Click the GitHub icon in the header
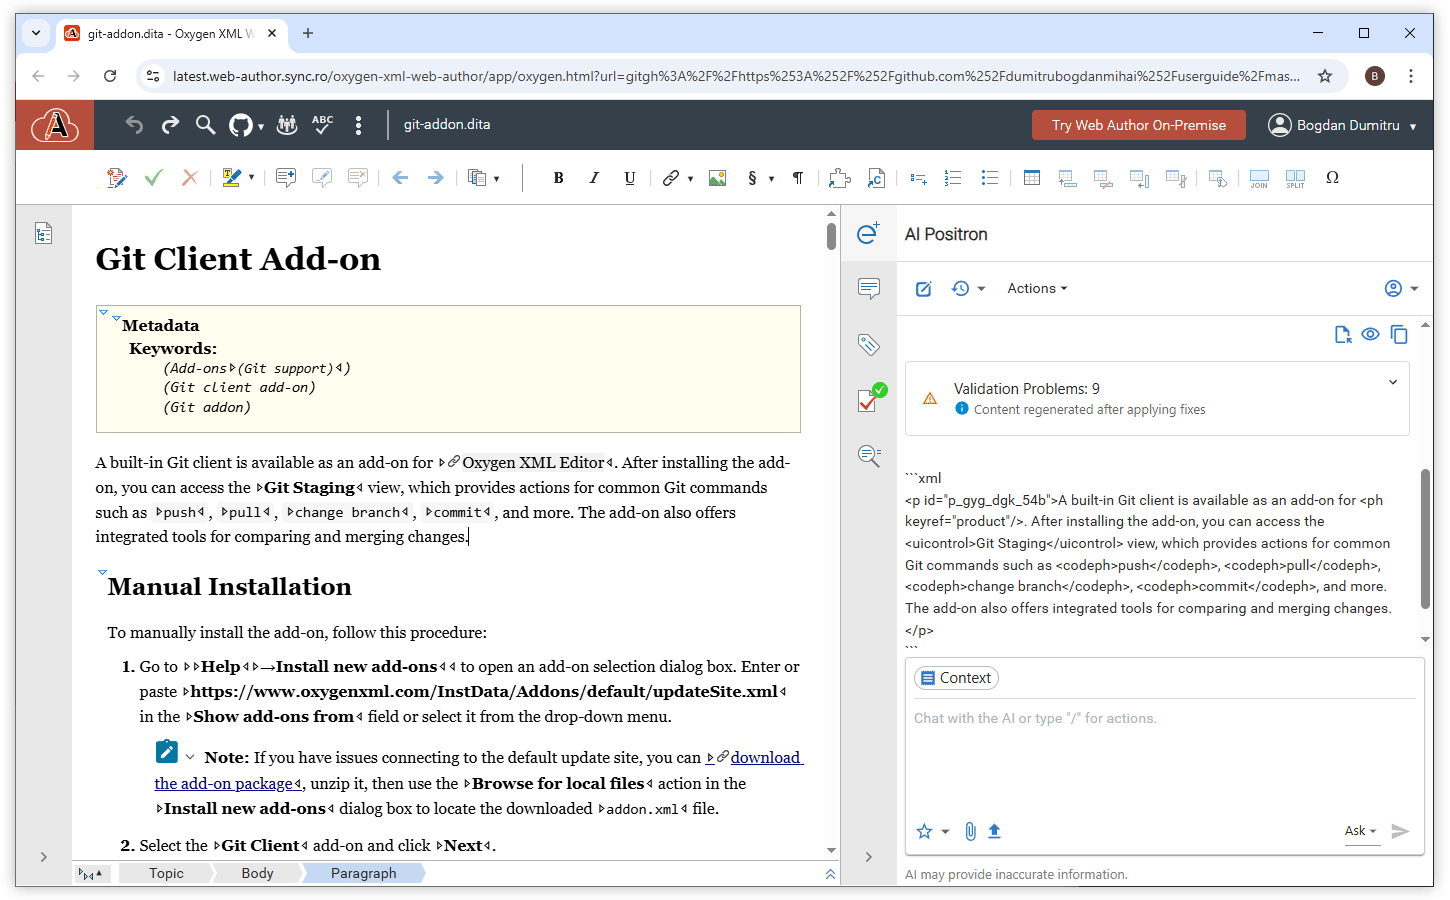Viewport: 1450px width, 900px height. click(241, 125)
